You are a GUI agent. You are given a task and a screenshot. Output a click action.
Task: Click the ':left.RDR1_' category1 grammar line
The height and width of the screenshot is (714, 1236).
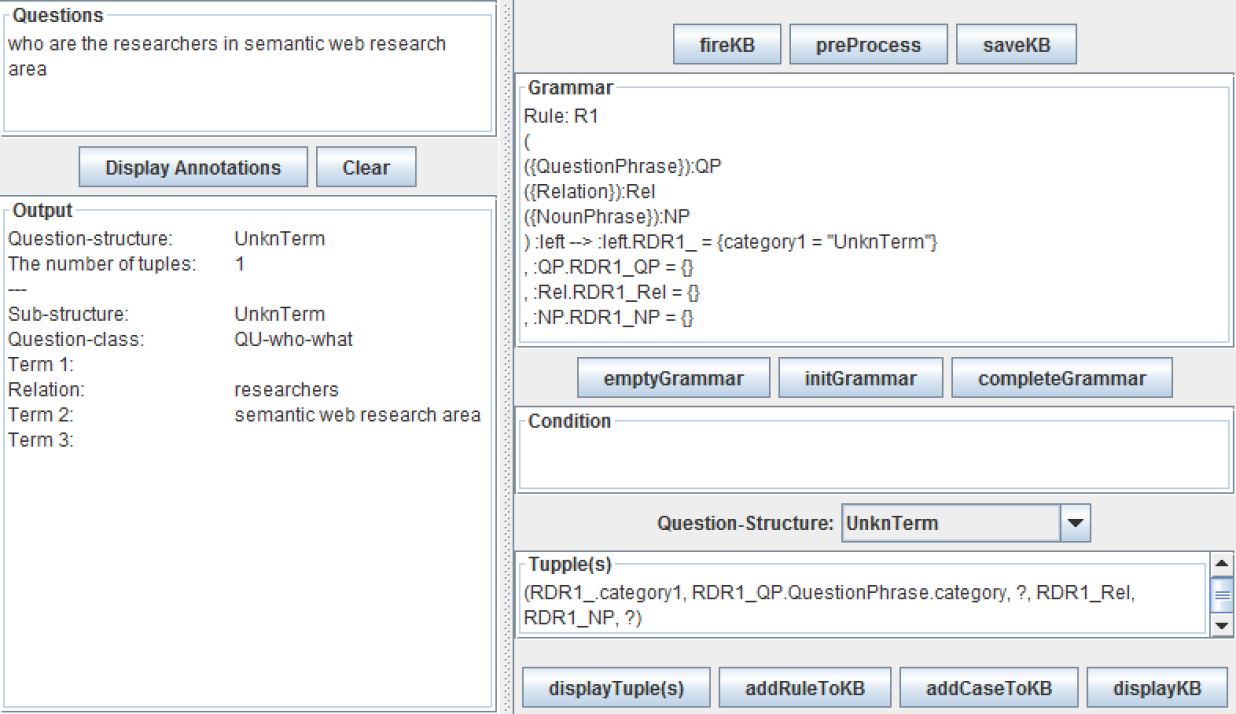[730, 242]
